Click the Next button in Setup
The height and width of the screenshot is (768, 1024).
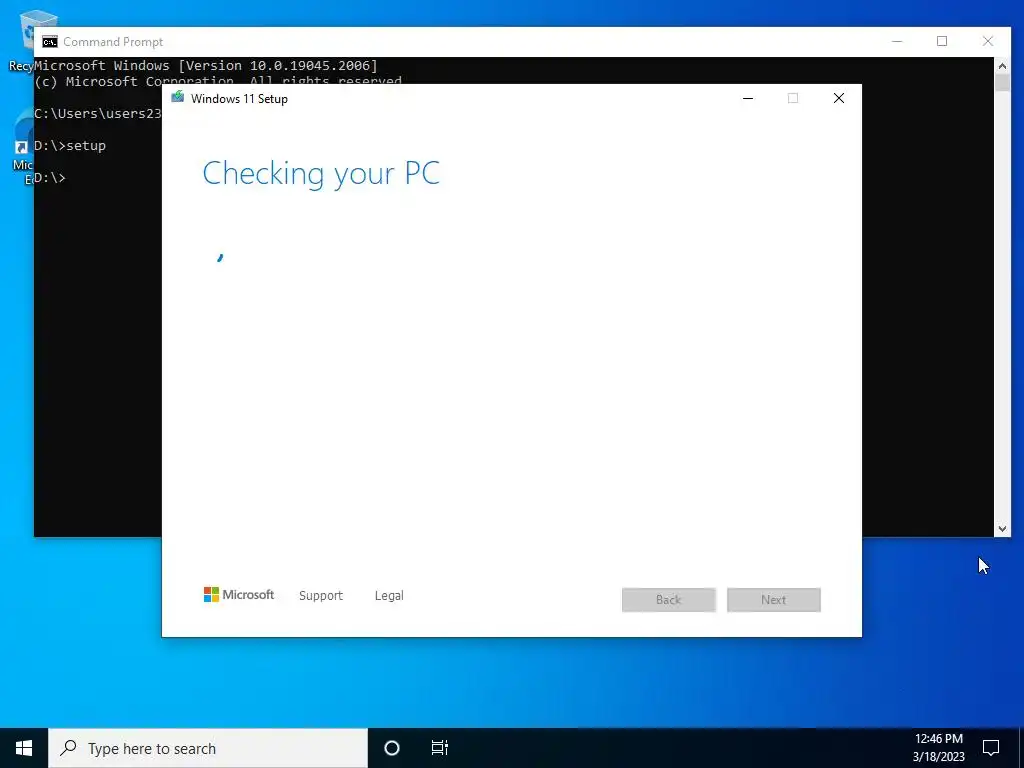coord(774,600)
